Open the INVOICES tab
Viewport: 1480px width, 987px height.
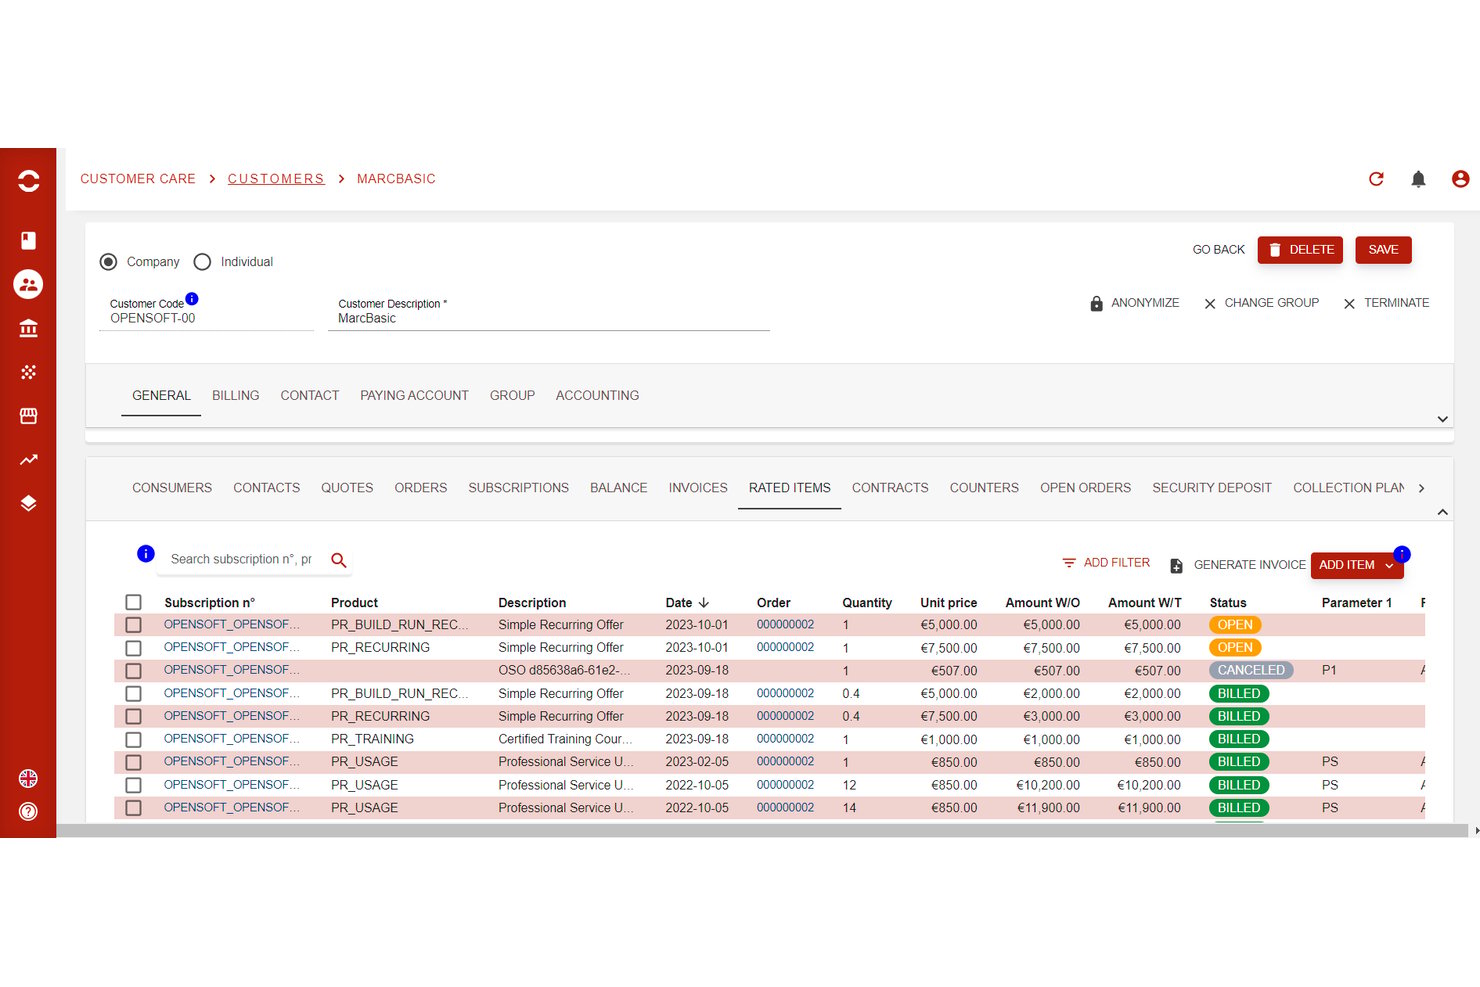pyautogui.click(x=698, y=488)
